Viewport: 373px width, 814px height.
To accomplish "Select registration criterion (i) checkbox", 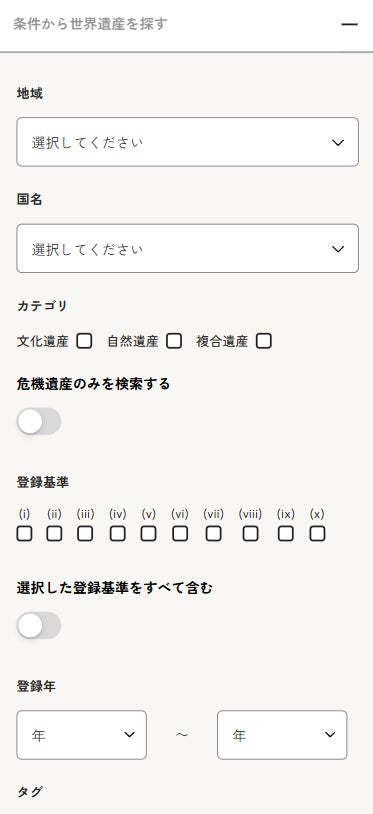I will [24, 534].
